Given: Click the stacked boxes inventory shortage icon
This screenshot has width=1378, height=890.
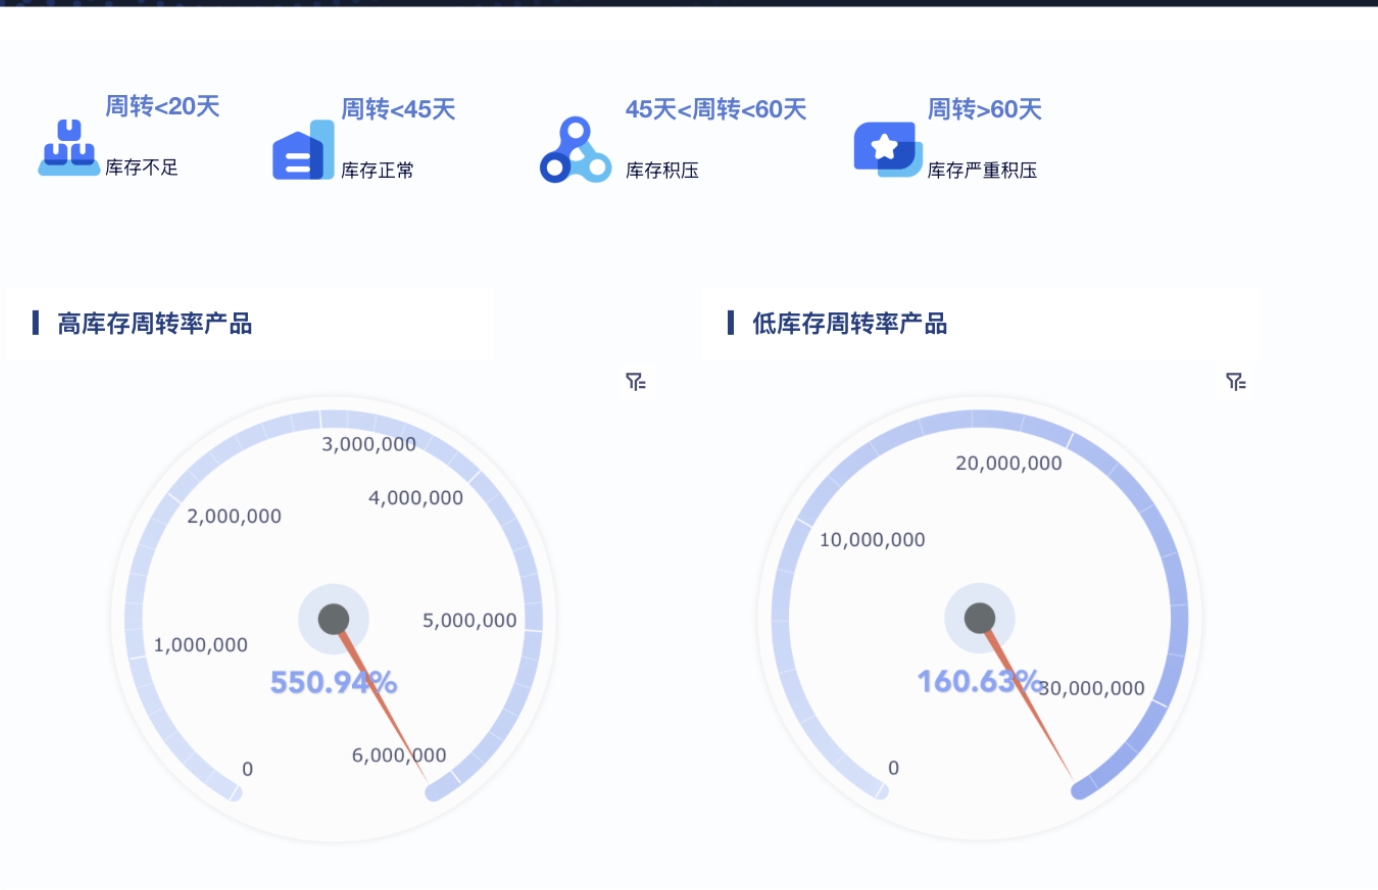Looking at the screenshot, I should [x=68, y=148].
